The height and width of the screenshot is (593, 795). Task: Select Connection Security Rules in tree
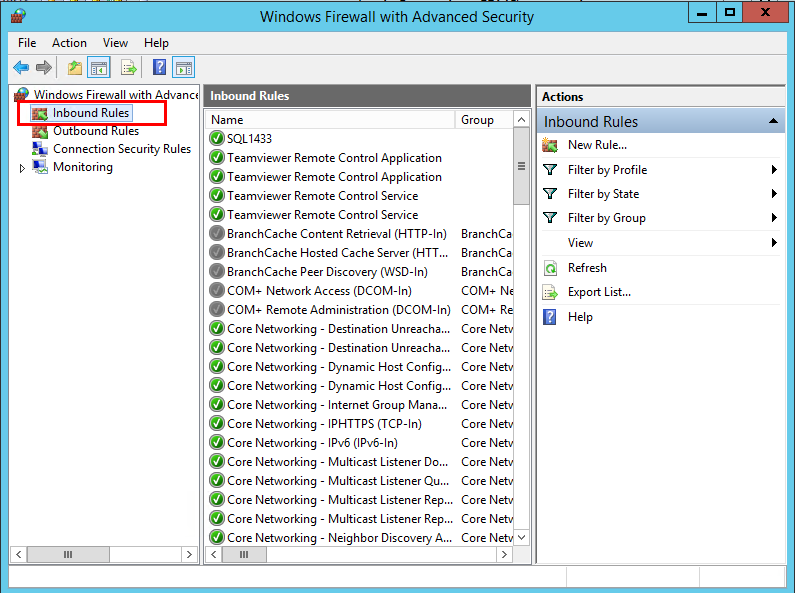coord(121,149)
